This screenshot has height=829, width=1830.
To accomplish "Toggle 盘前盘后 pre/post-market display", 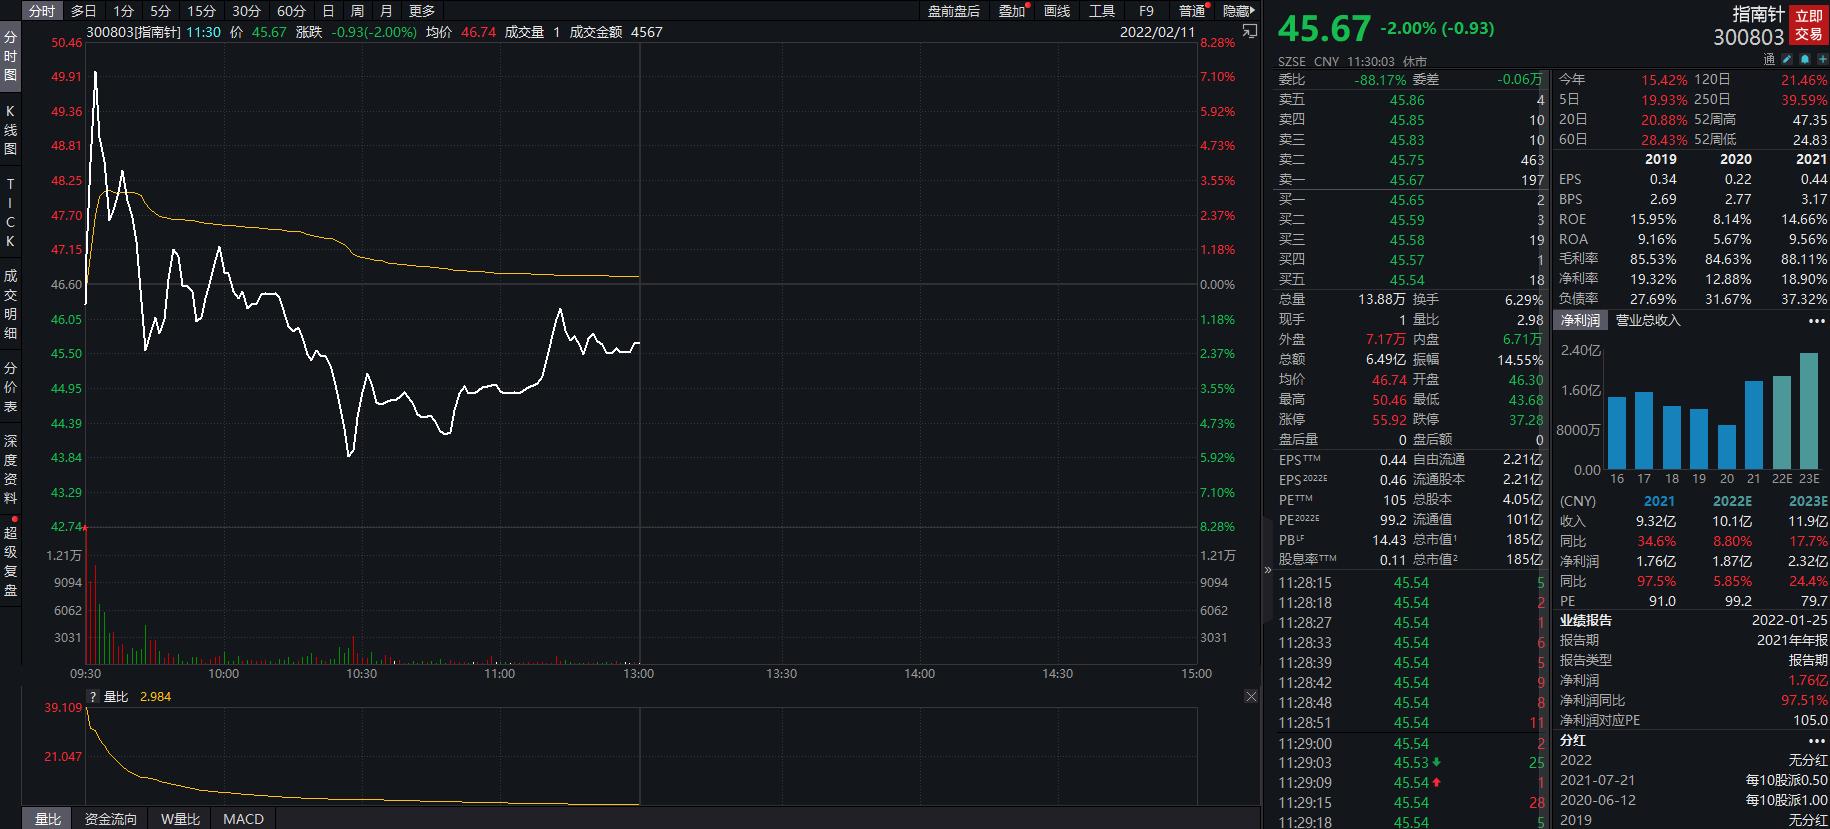I will pyautogui.click(x=953, y=11).
